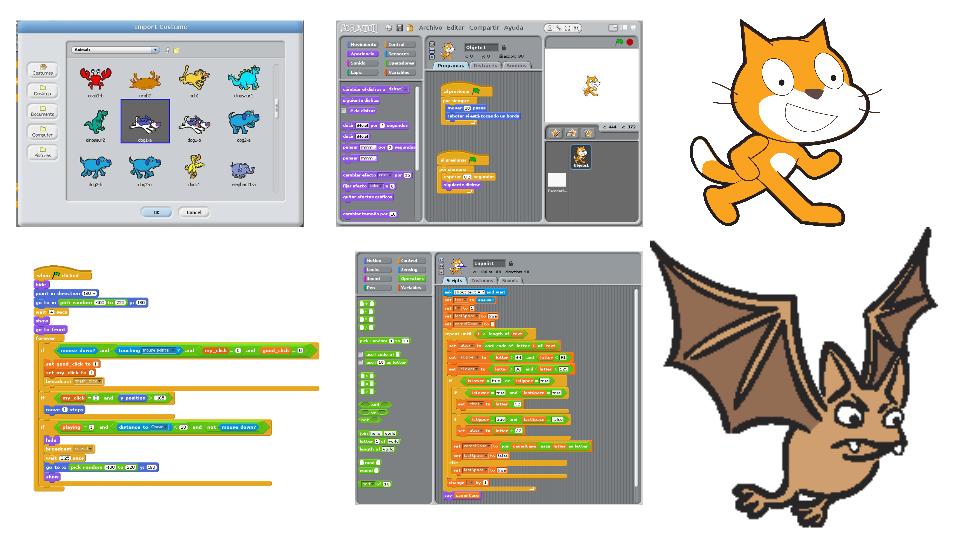This screenshot has width=960, height=540.
Task: Select the Movimiento block category
Action: [362, 44]
